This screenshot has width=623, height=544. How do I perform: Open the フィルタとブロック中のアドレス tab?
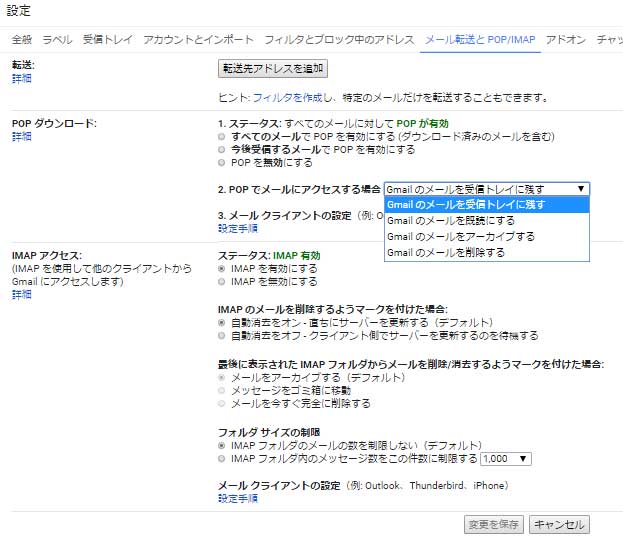[339, 40]
